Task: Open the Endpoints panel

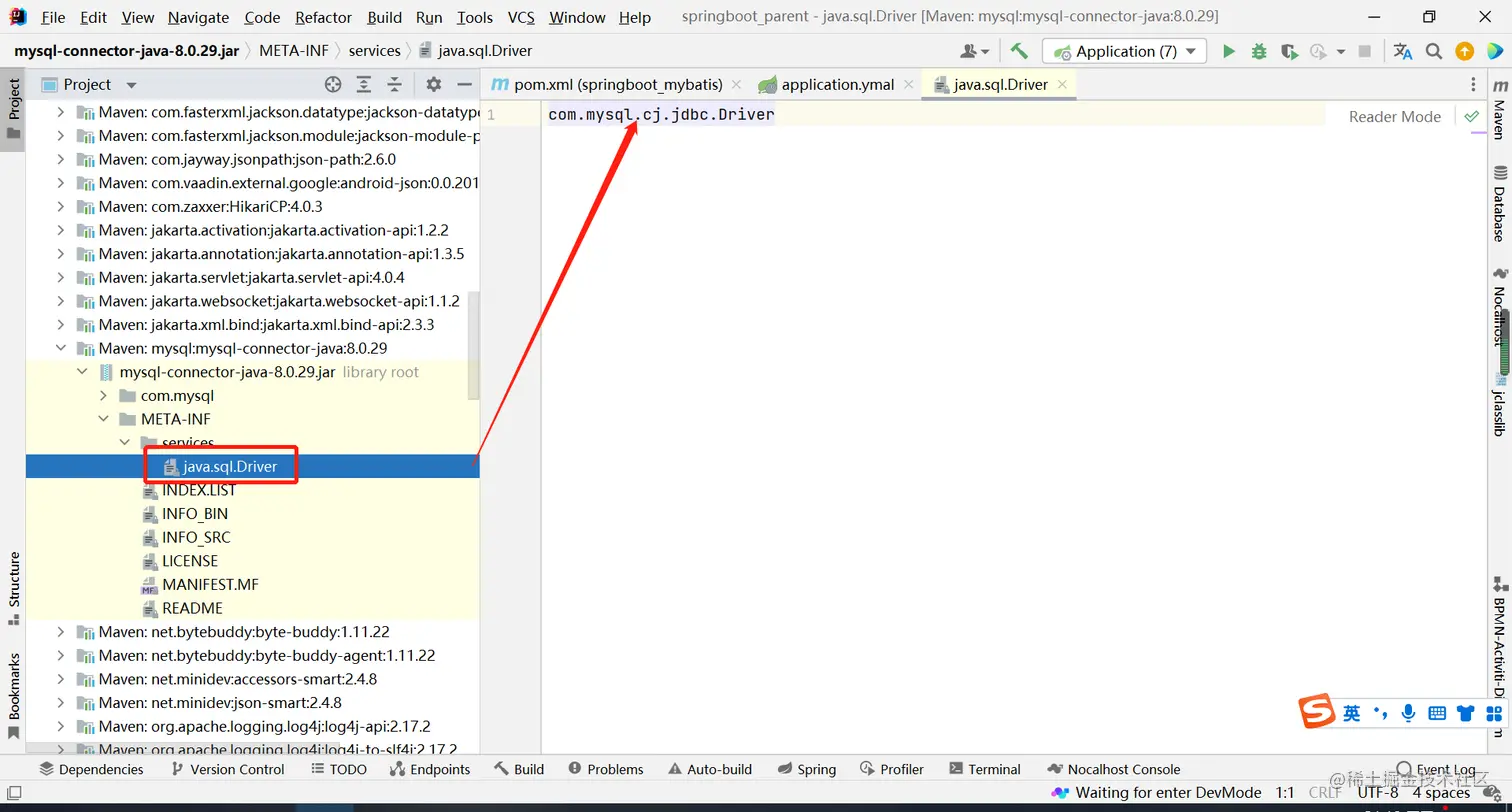Action: [429, 769]
